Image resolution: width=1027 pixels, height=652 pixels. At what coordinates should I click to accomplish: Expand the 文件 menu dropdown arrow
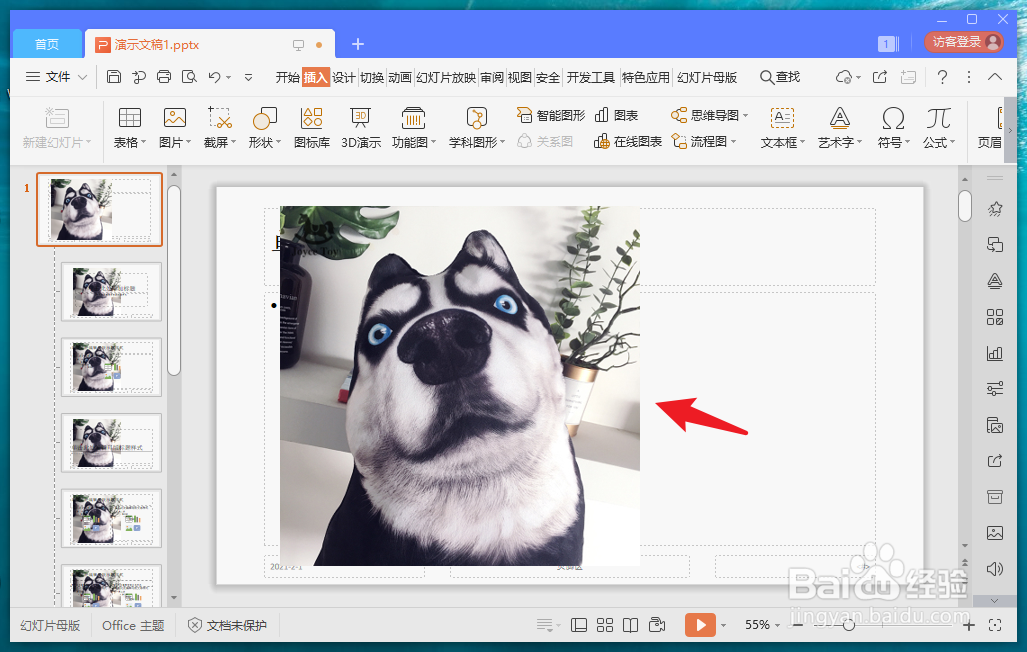(x=83, y=77)
